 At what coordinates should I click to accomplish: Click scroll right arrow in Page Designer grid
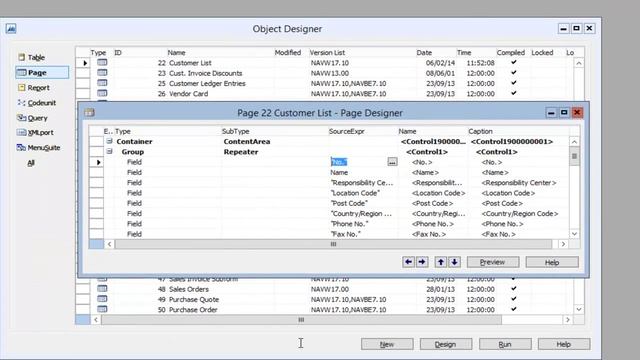[563, 244]
